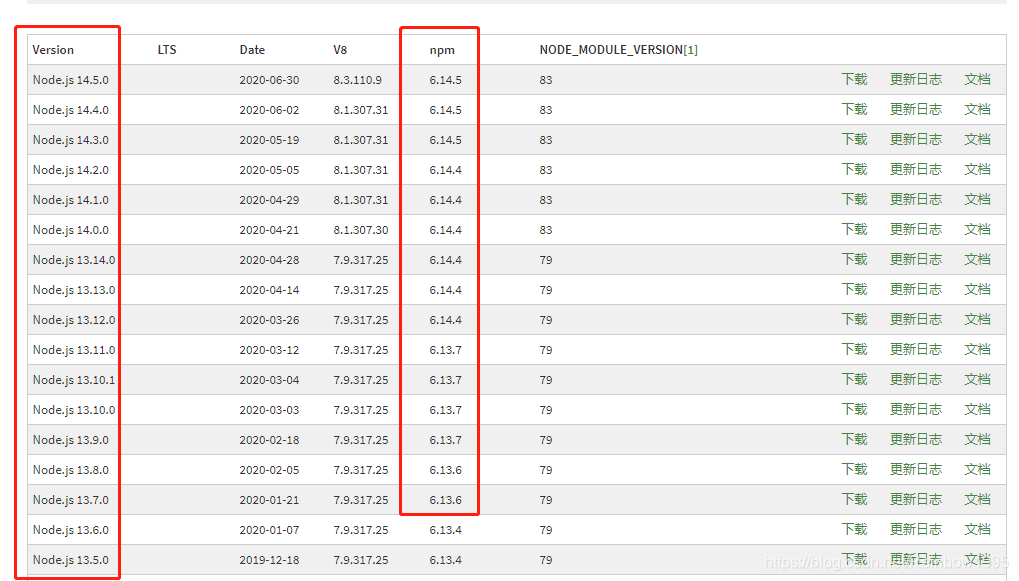Viewport: 1019px width, 581px height.
Task: View changelog of Node.js 14.3.0
Action: tap(915, 140)
